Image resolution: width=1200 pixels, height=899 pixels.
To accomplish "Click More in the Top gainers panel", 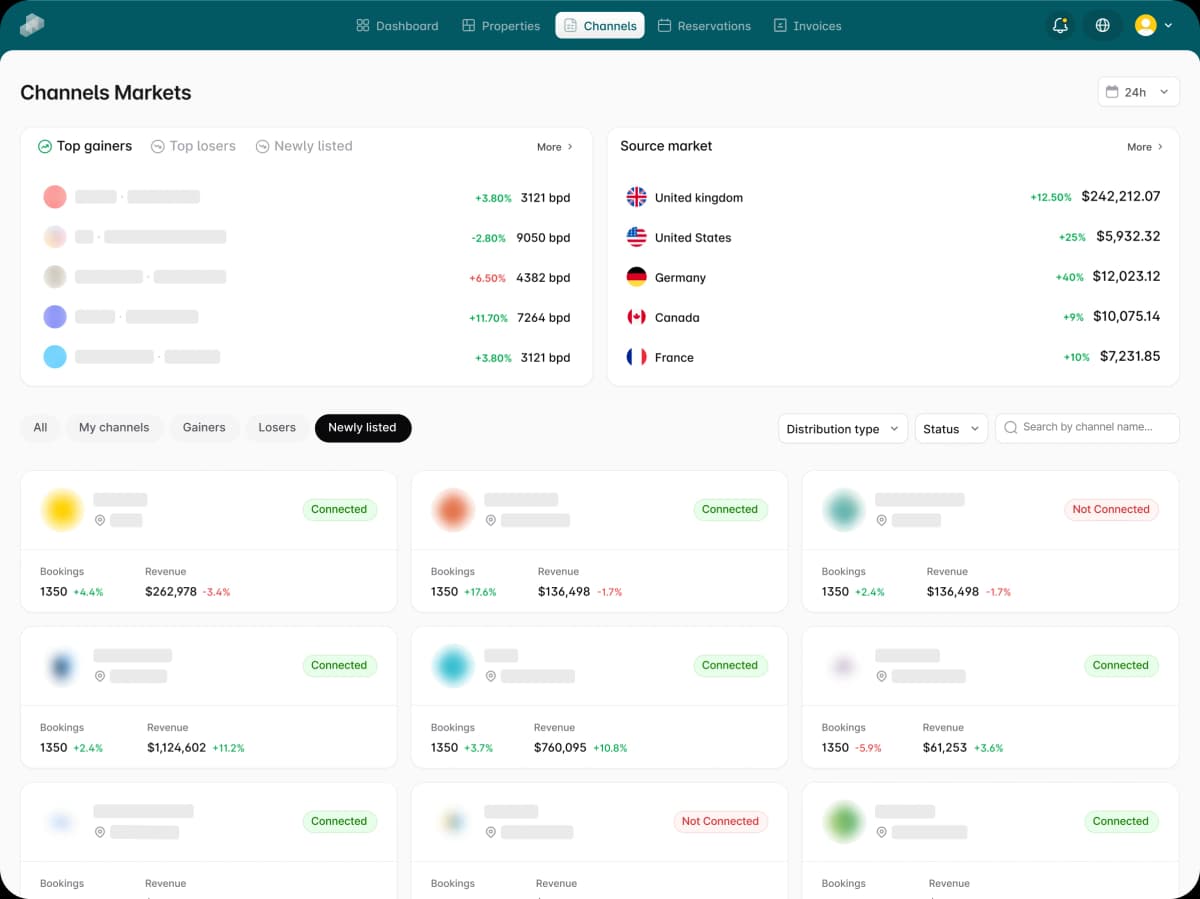I will click(x=555, y=147).
